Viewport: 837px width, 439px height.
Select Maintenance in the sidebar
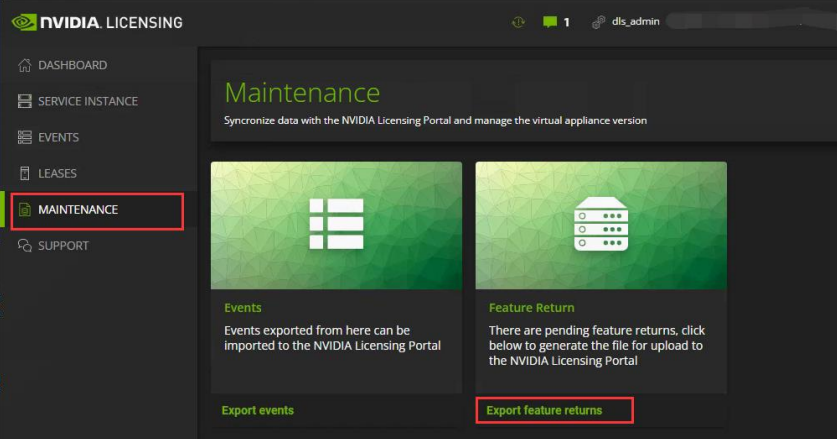pos(97,211)
